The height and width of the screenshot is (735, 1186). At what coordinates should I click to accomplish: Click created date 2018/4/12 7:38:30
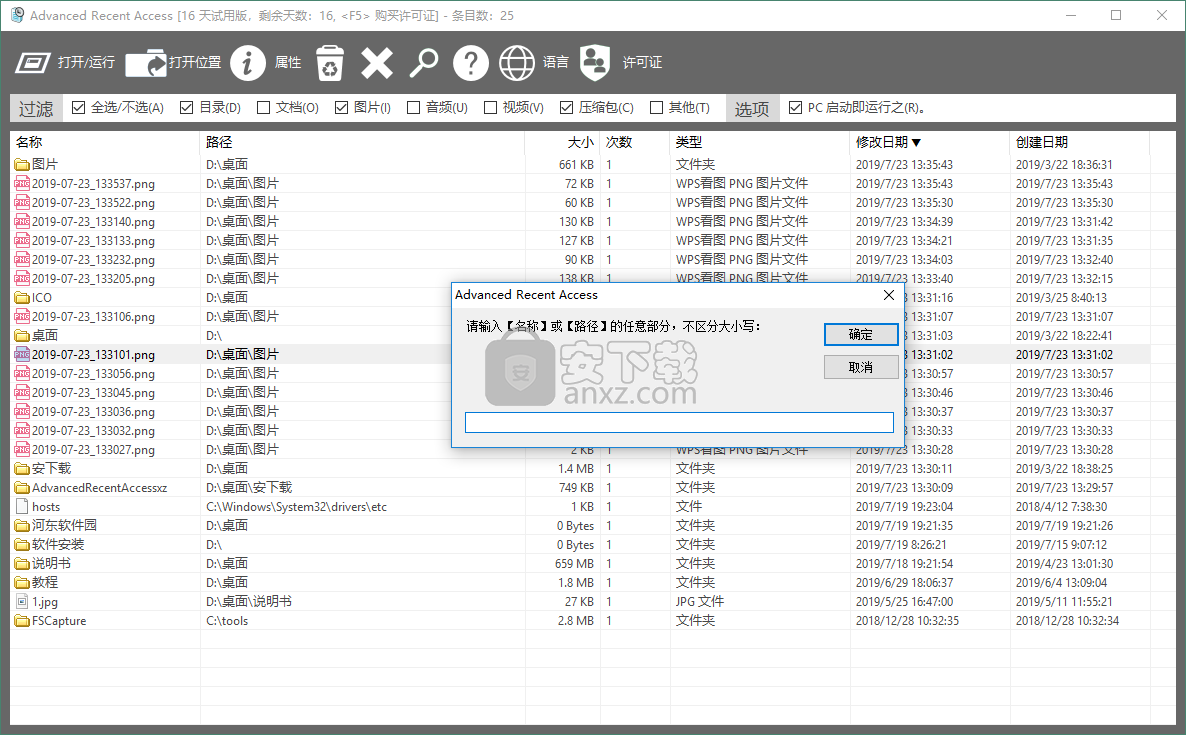coord(1061,507)
